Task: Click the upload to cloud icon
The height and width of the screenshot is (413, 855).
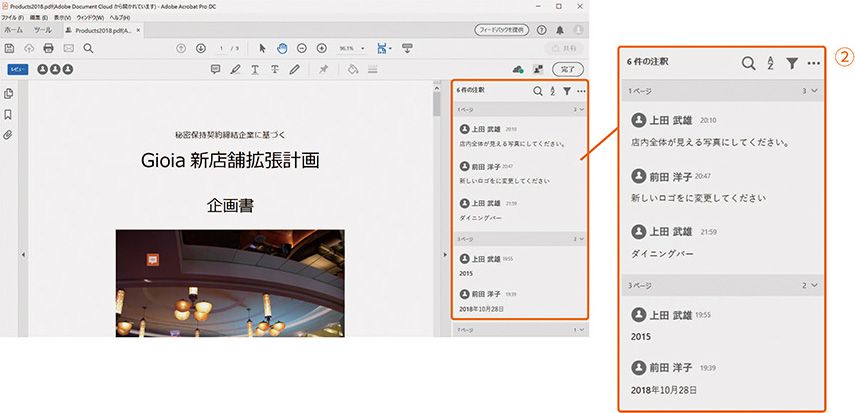Action: [x=29, y=48]
